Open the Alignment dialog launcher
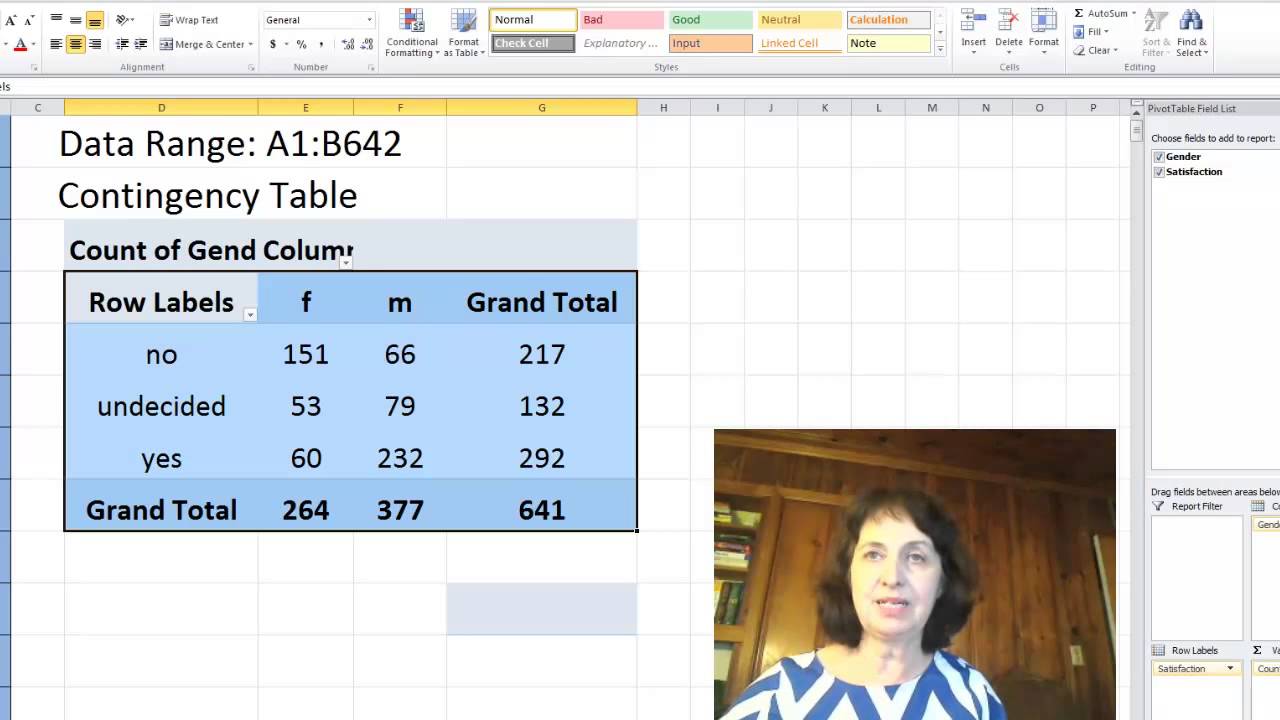This screenshot has width=1280, height=720. point(250,68)
